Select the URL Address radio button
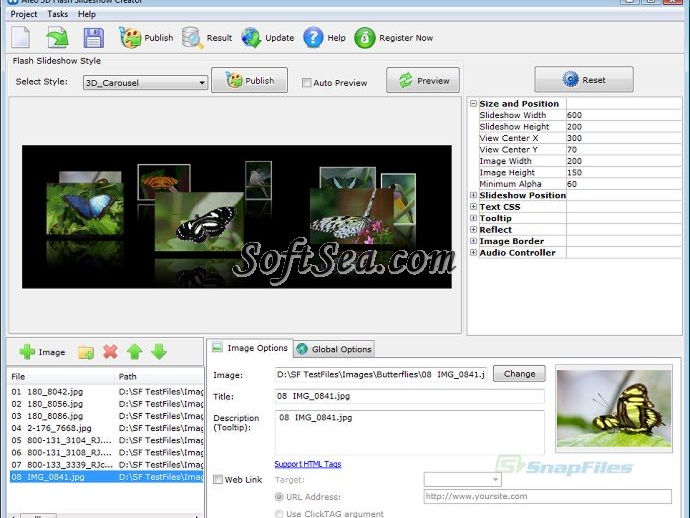 point(279,496)
